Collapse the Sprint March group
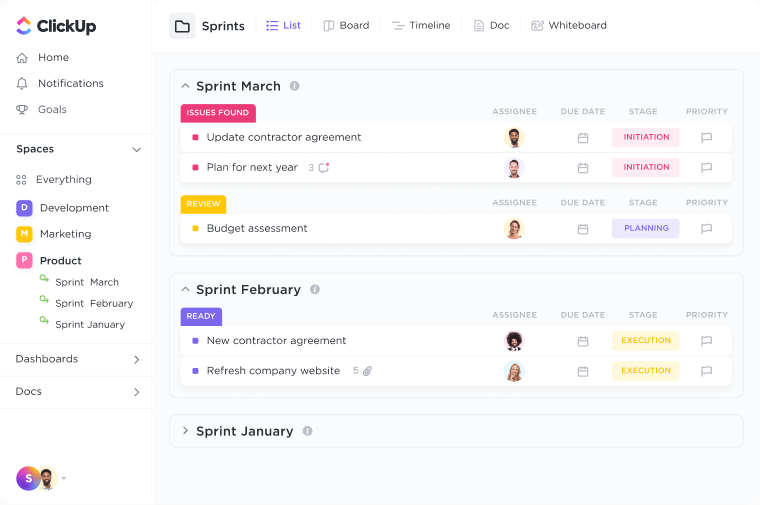Viewport: 760px width, 505px height. coord(185,86)
